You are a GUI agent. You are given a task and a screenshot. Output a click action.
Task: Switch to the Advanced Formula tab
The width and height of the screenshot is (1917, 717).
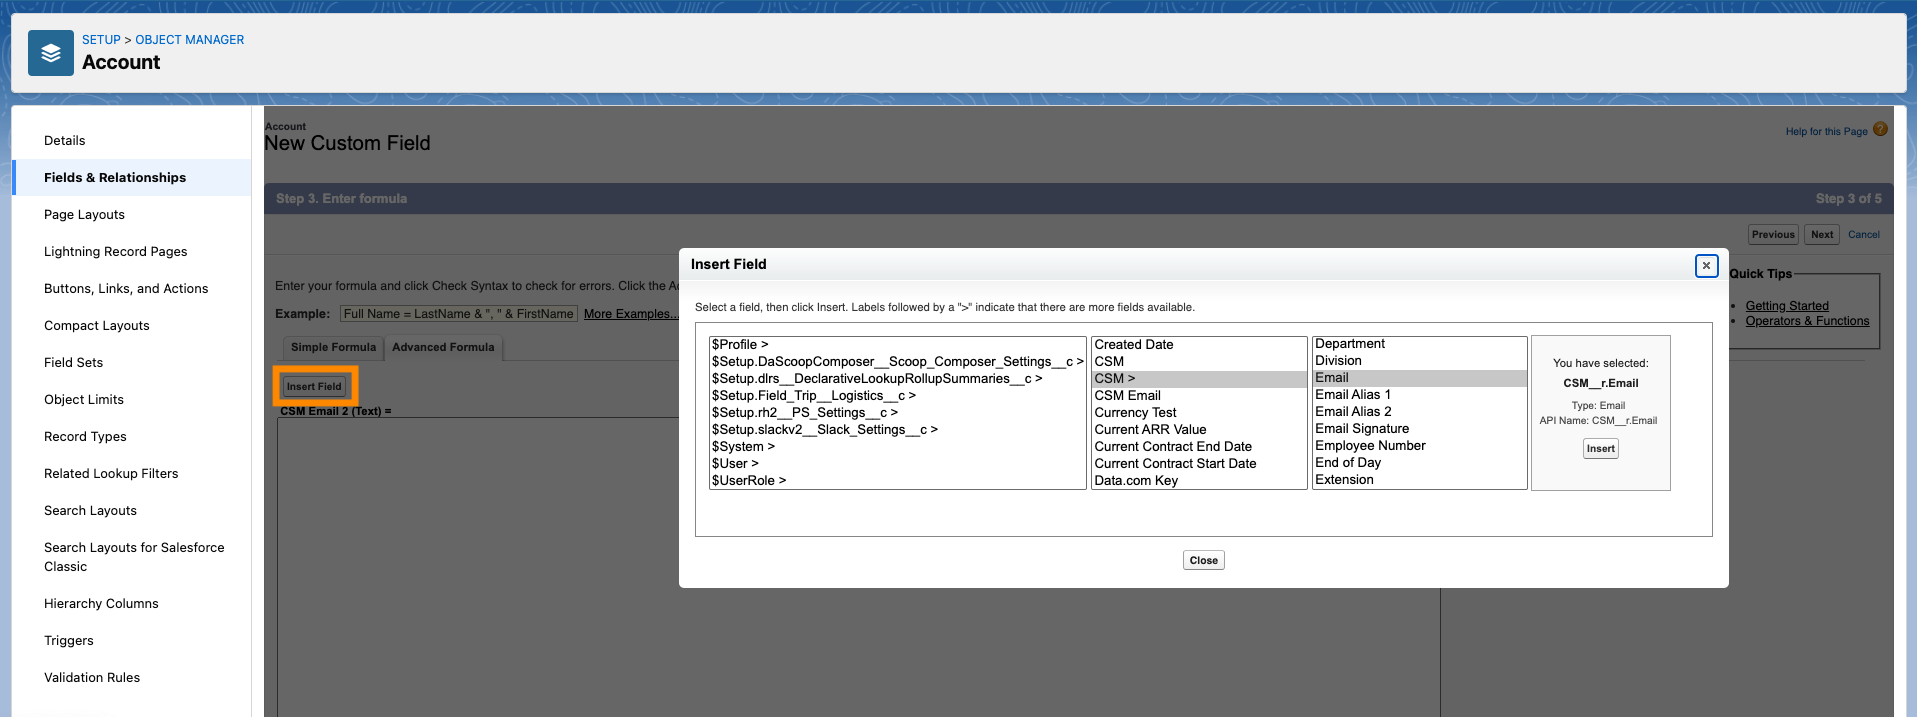443,348
